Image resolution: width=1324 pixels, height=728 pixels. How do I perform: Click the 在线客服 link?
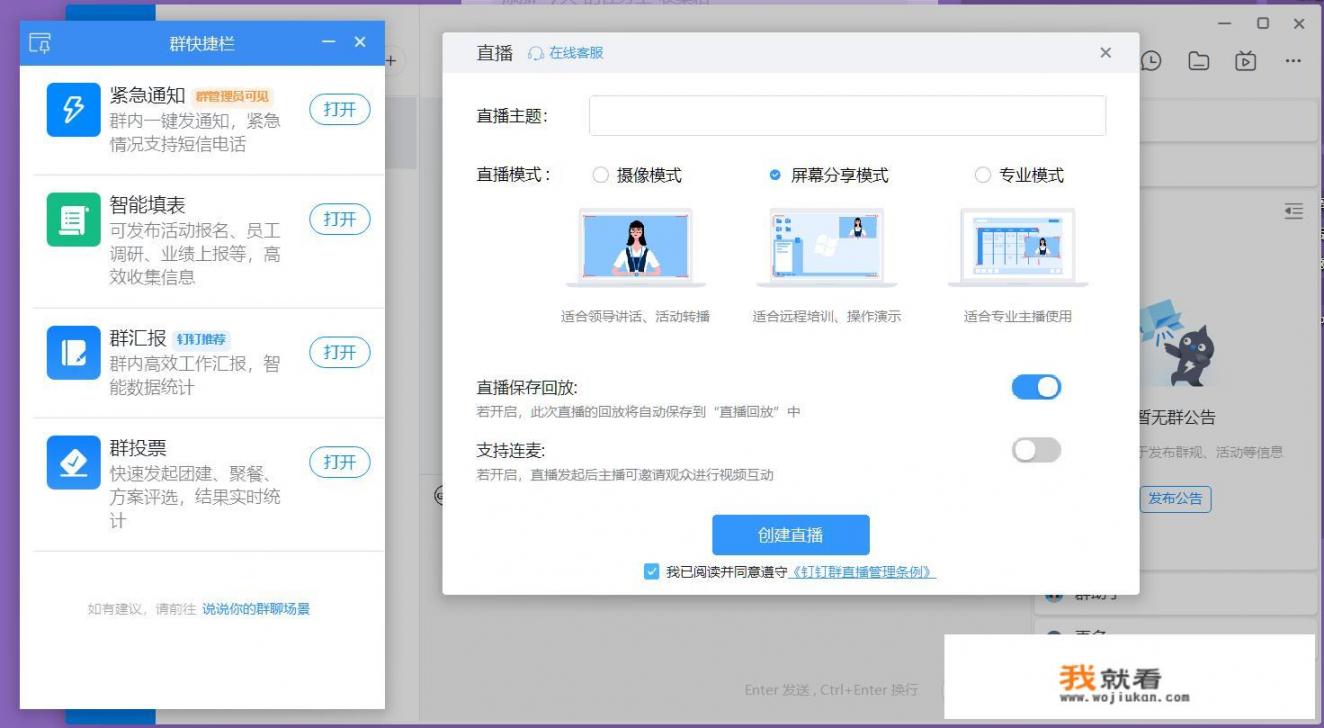point(576,53)
